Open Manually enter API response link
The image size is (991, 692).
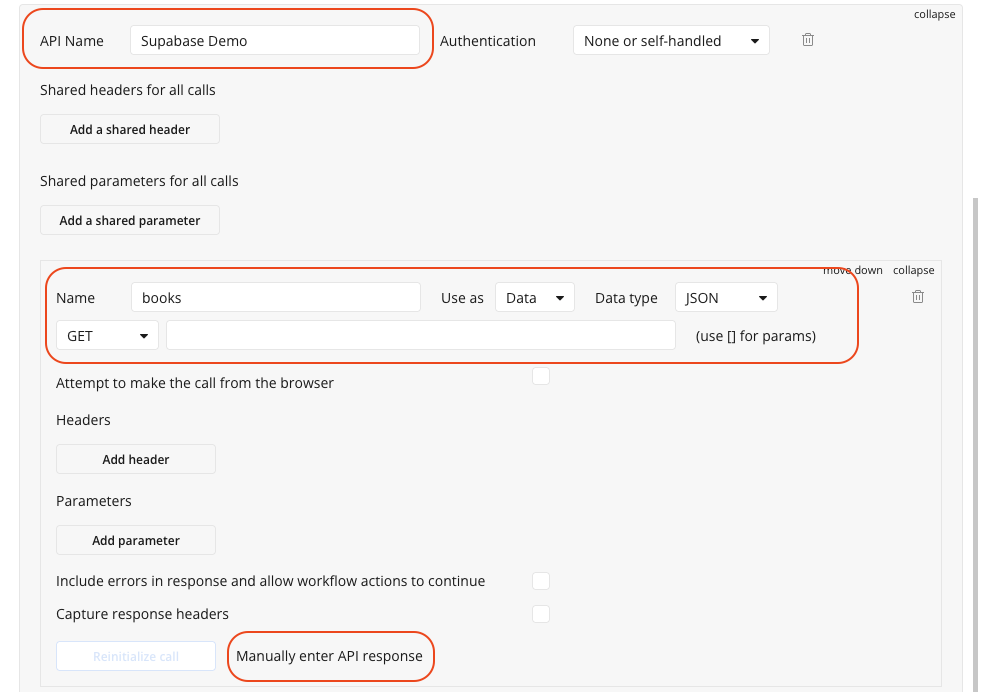[329, 657]
